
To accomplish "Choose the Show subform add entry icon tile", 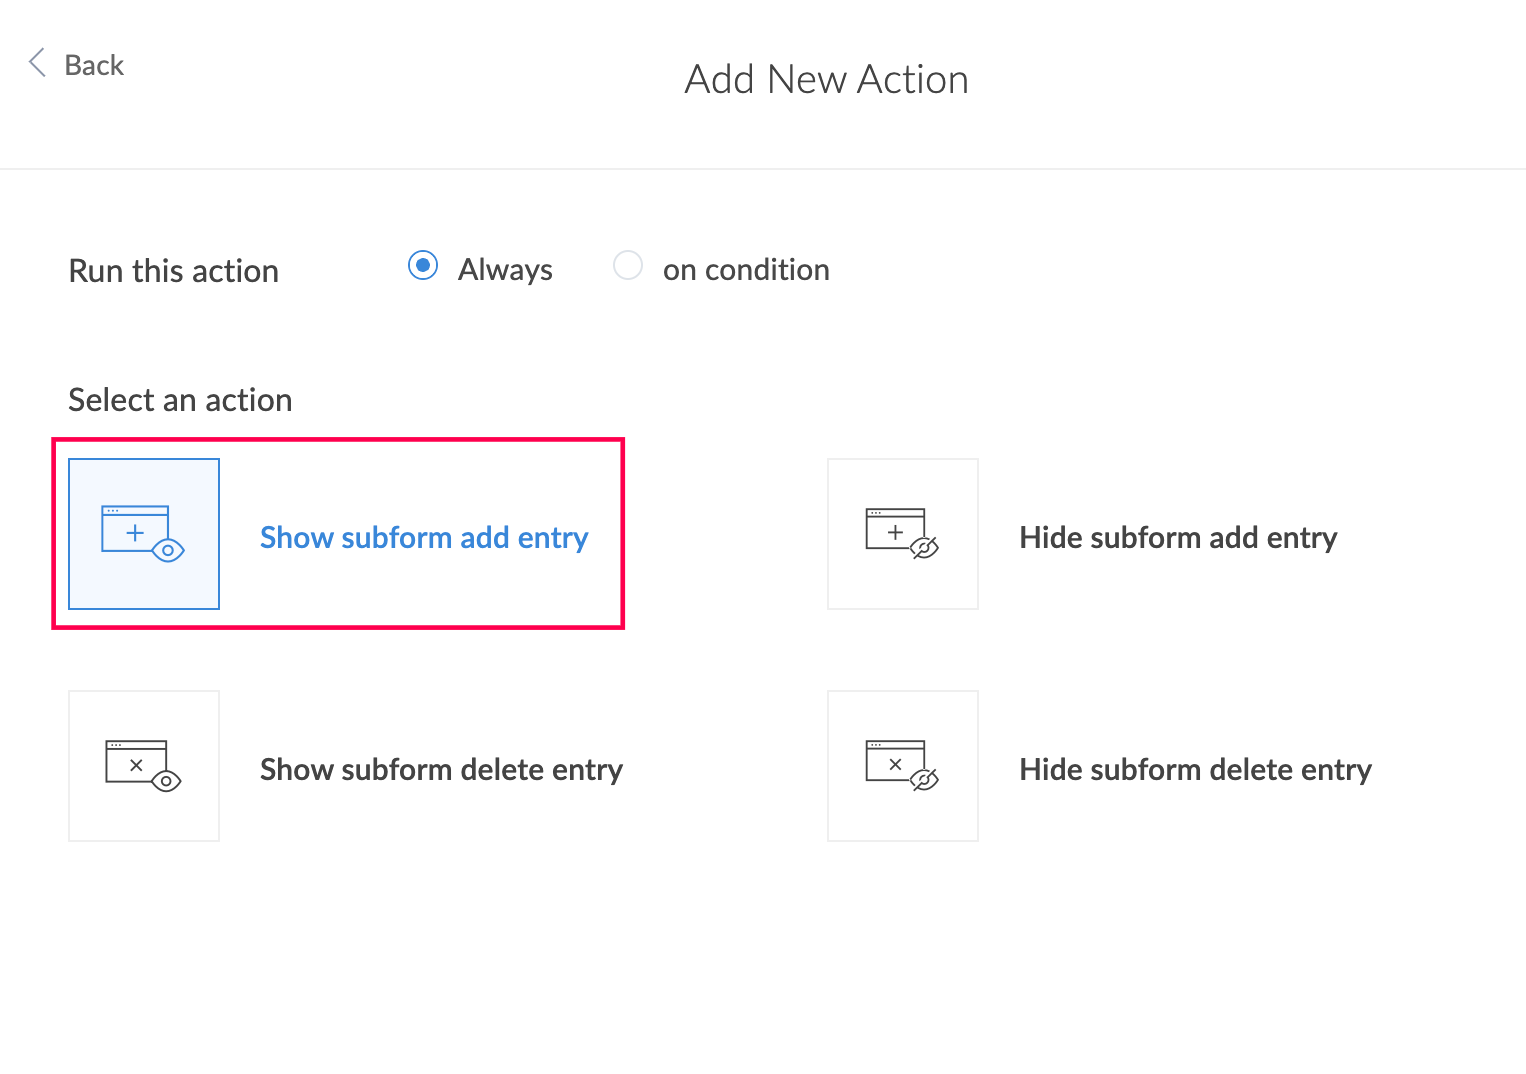I will pos(144,534).
